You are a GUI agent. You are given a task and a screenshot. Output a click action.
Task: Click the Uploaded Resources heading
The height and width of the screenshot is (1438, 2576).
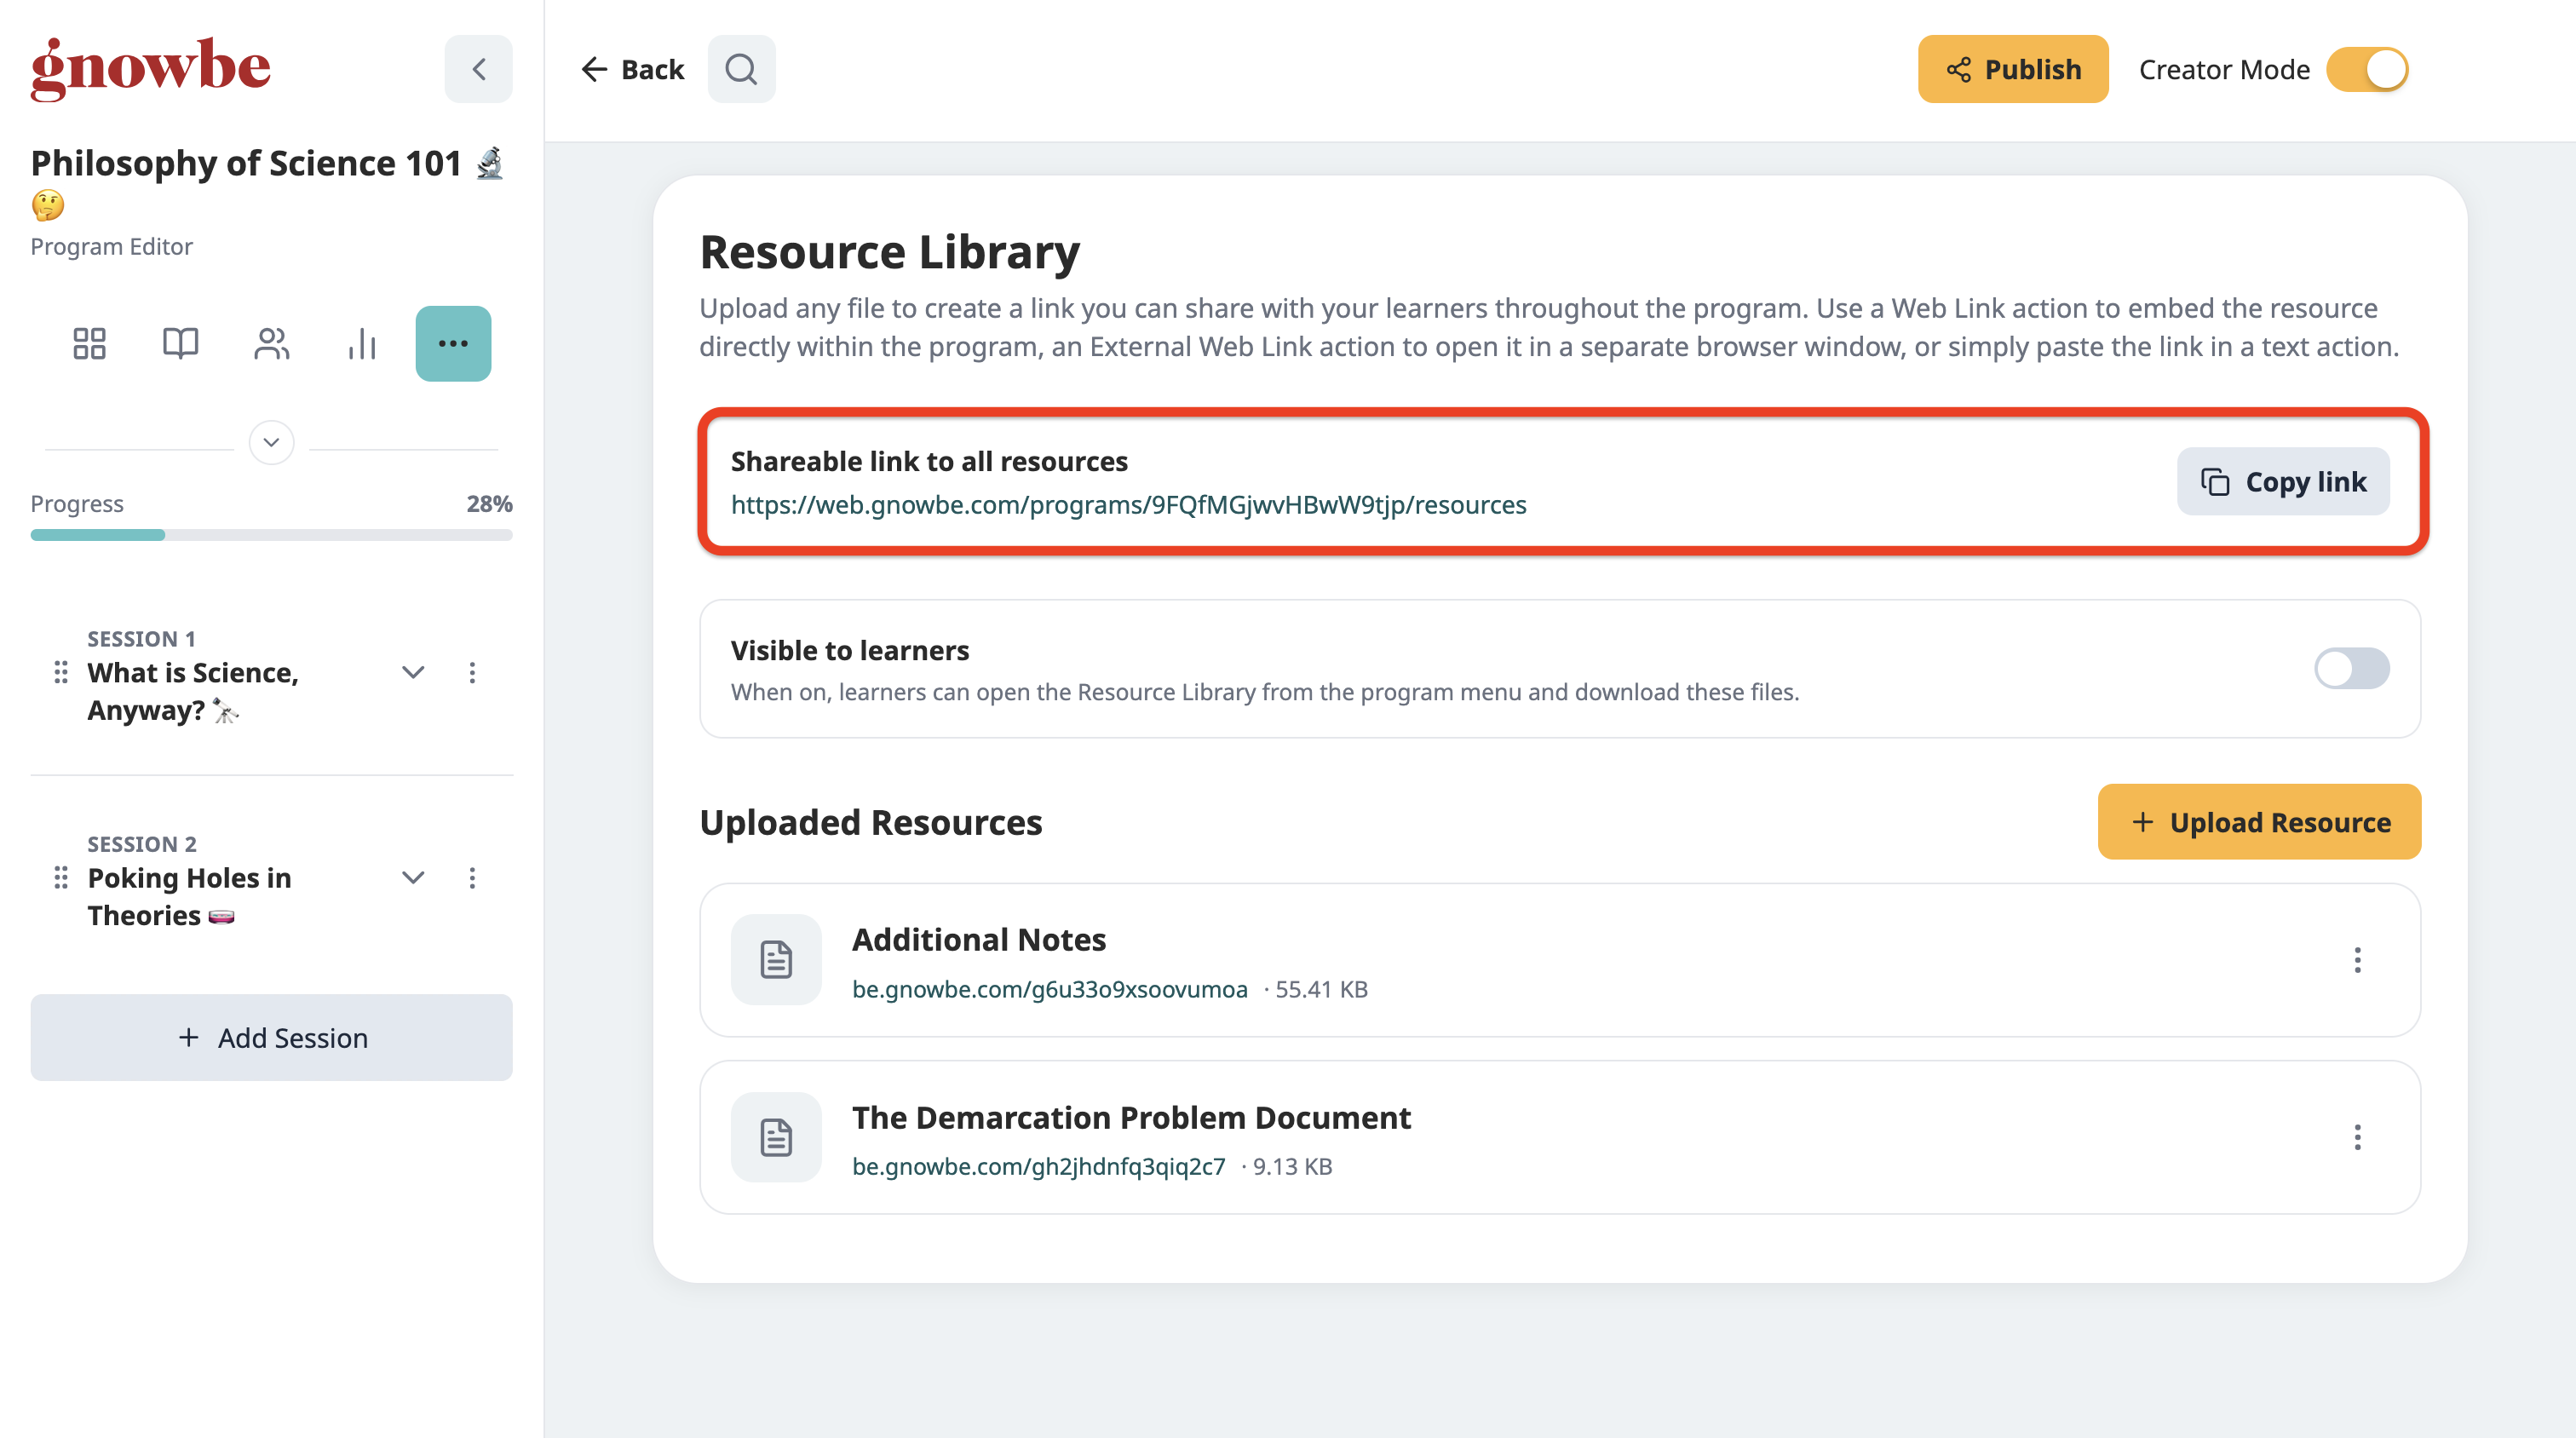(x=870, y=822)
